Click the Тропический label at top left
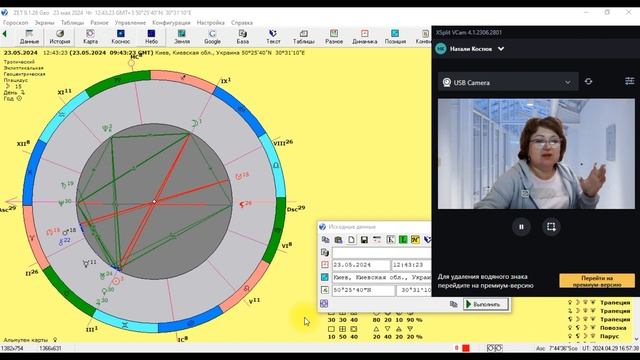The image size is (640, 360). [19, 62]
